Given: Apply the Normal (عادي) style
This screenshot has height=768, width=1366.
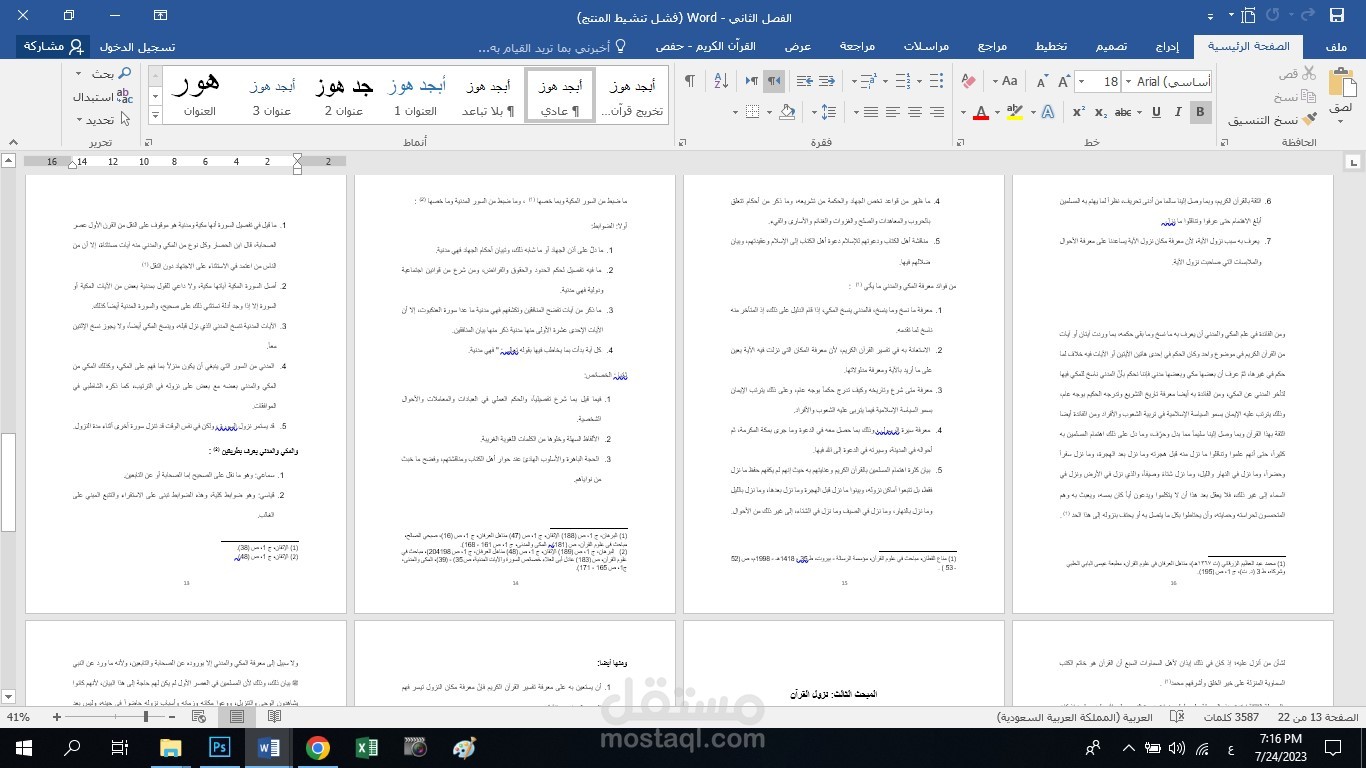Looking at the screenshot, I should [x=559, y=96].
